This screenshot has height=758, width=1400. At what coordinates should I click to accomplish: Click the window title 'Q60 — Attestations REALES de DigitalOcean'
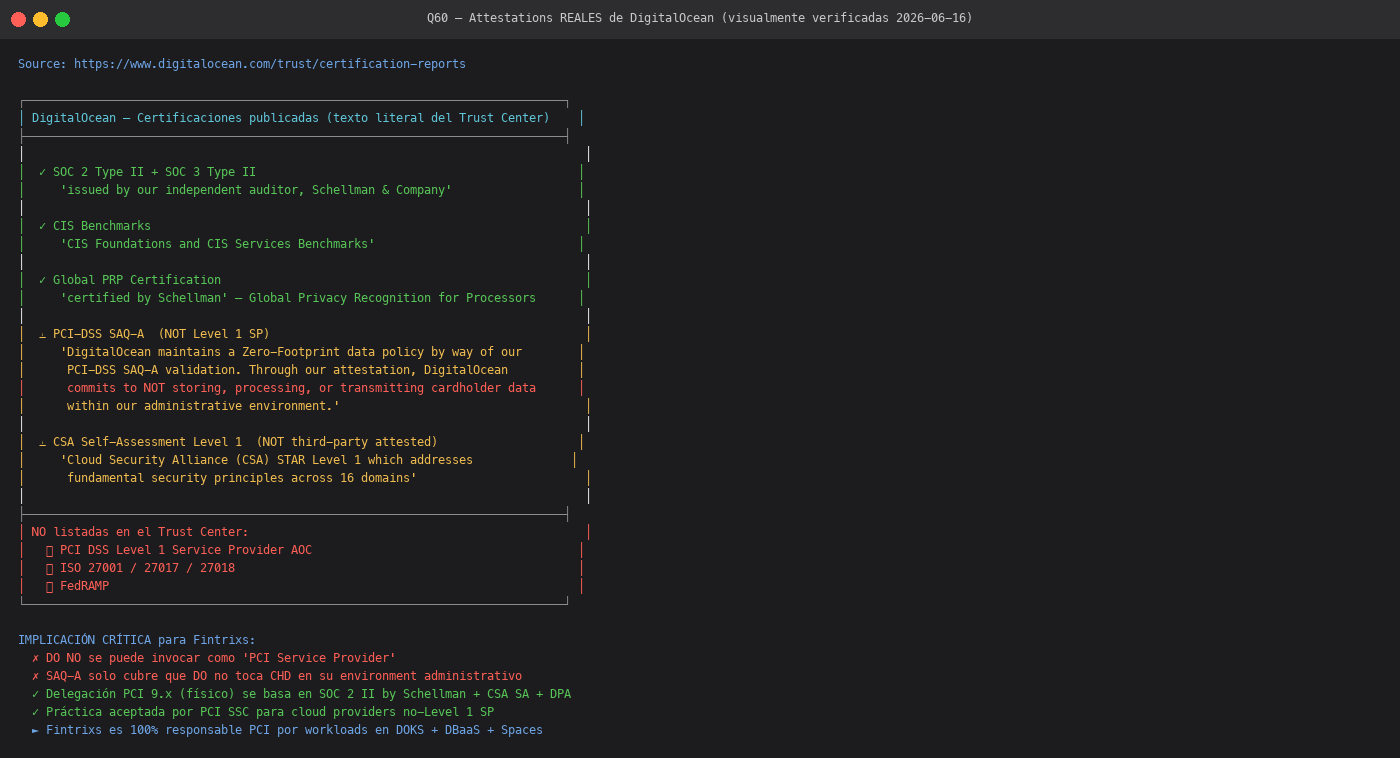coord(699,18)
